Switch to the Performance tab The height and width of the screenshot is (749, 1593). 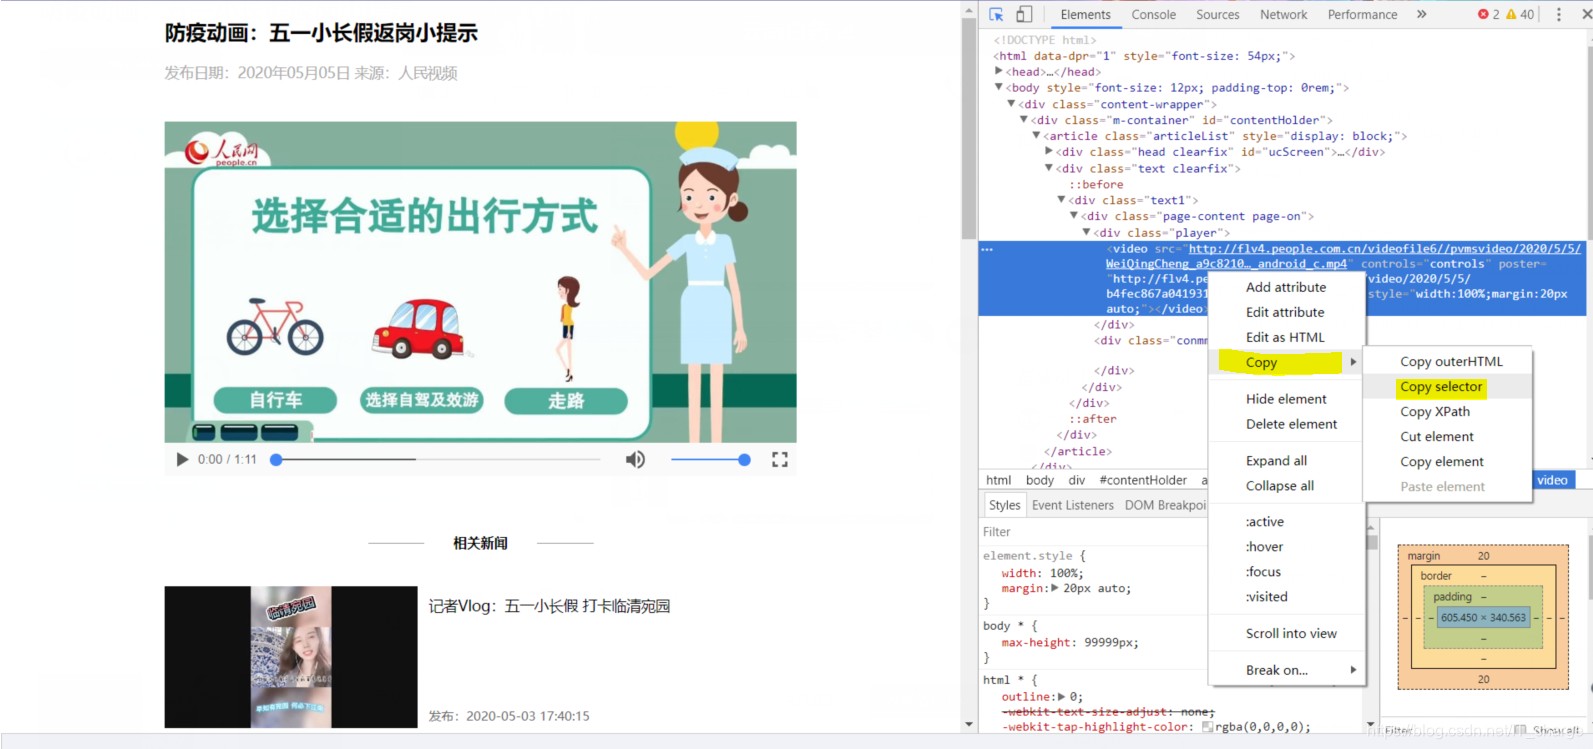point(1362,14)
